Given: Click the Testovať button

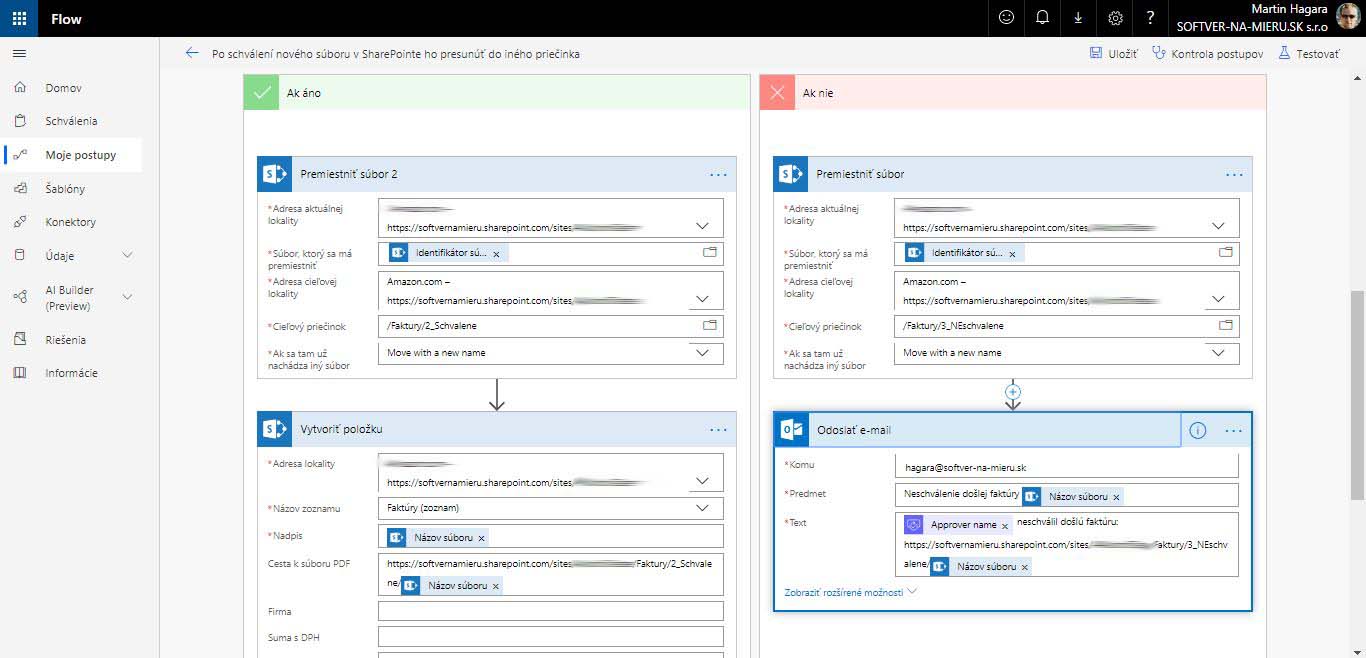Looking at the screenshot, I should click(1308, 53).
